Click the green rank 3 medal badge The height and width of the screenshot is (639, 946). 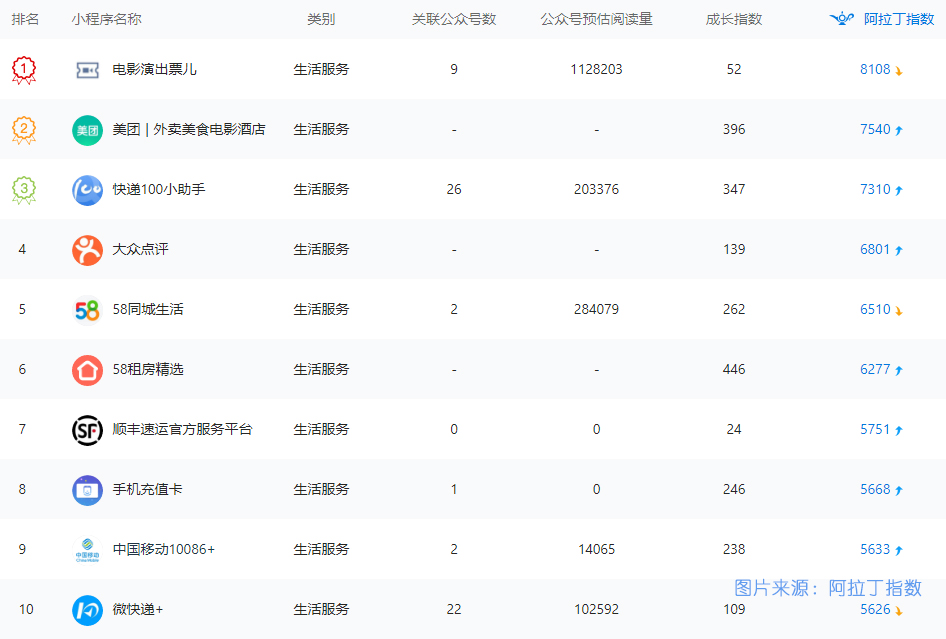(x=24, y=190)
